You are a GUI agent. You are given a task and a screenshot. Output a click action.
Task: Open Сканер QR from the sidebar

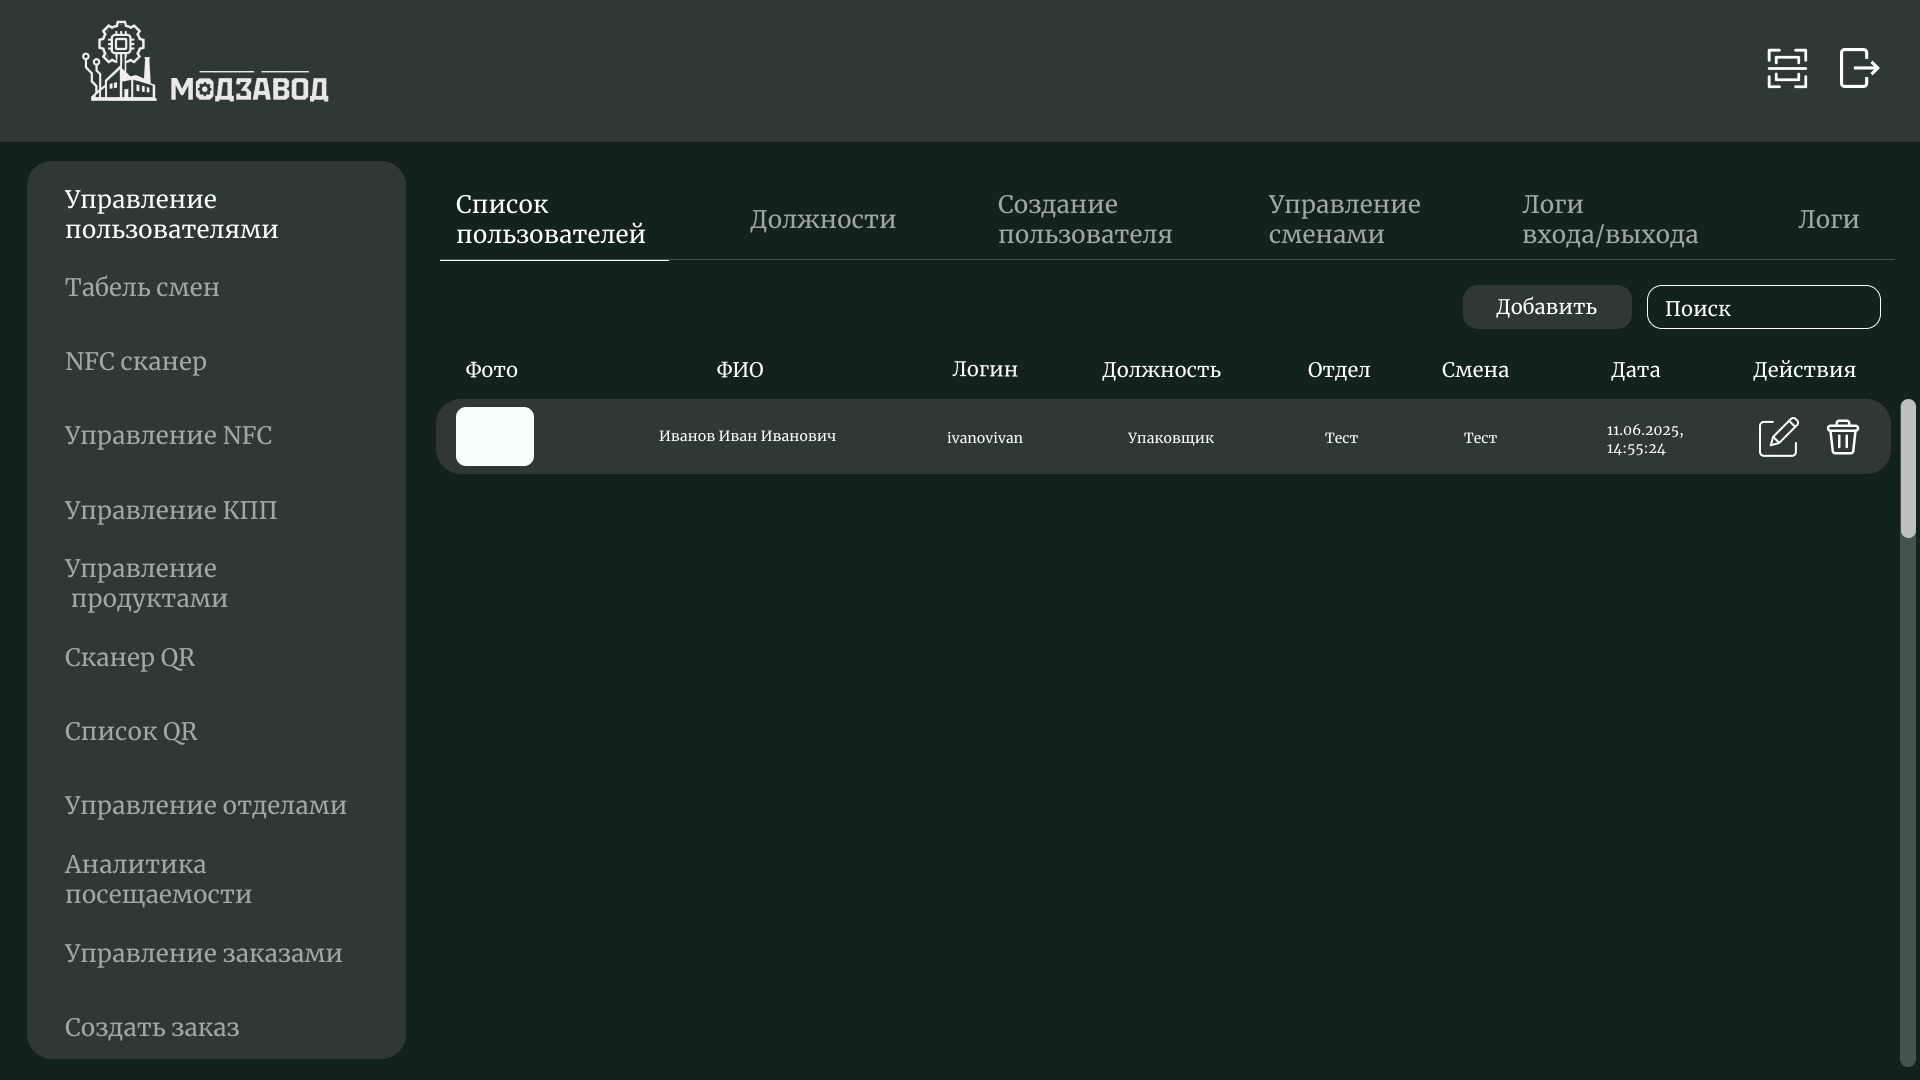130,657
